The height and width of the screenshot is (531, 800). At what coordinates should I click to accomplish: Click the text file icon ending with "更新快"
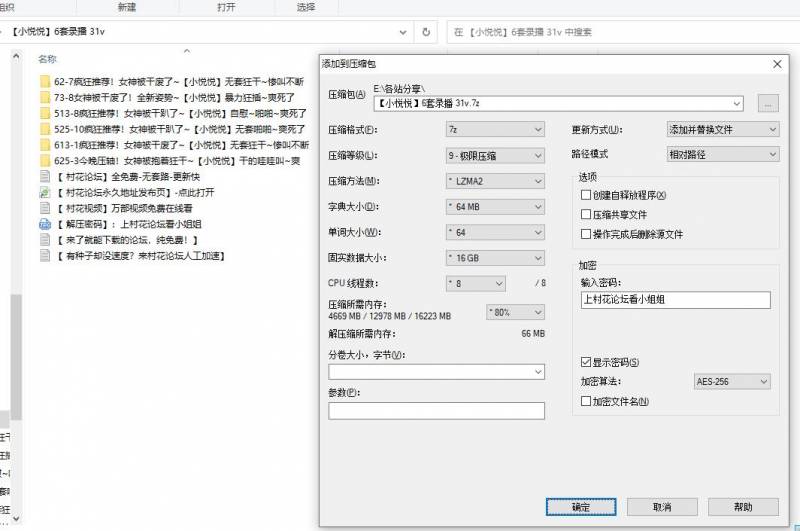pyautogui.click(x=45, y=177)
